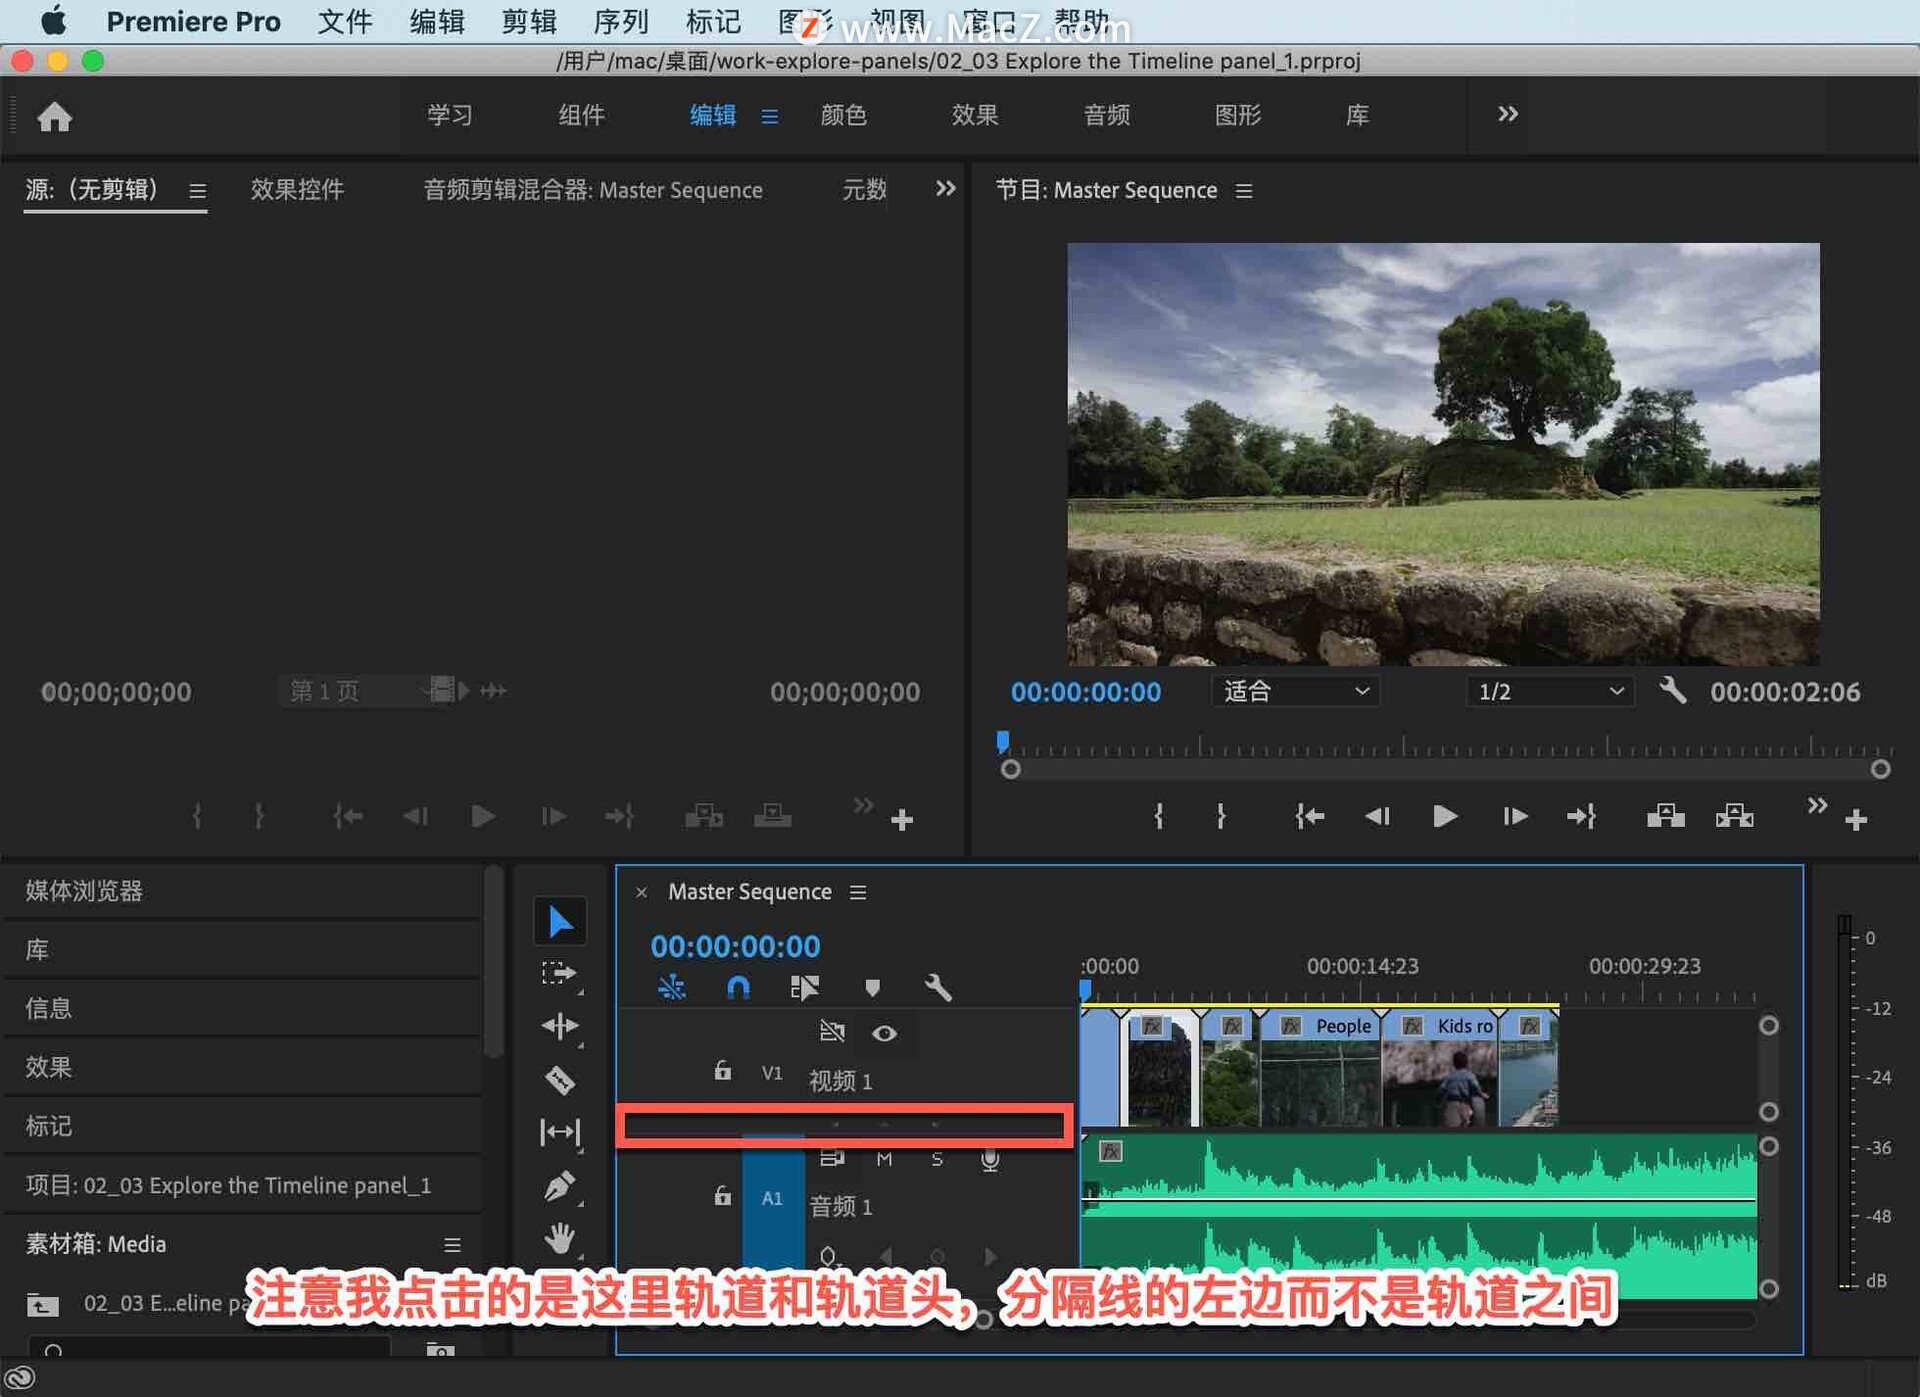Click the Program monitor playhead marker
The height and width of the screenshot is (1397, 1920).
(x=1002, y=741)
